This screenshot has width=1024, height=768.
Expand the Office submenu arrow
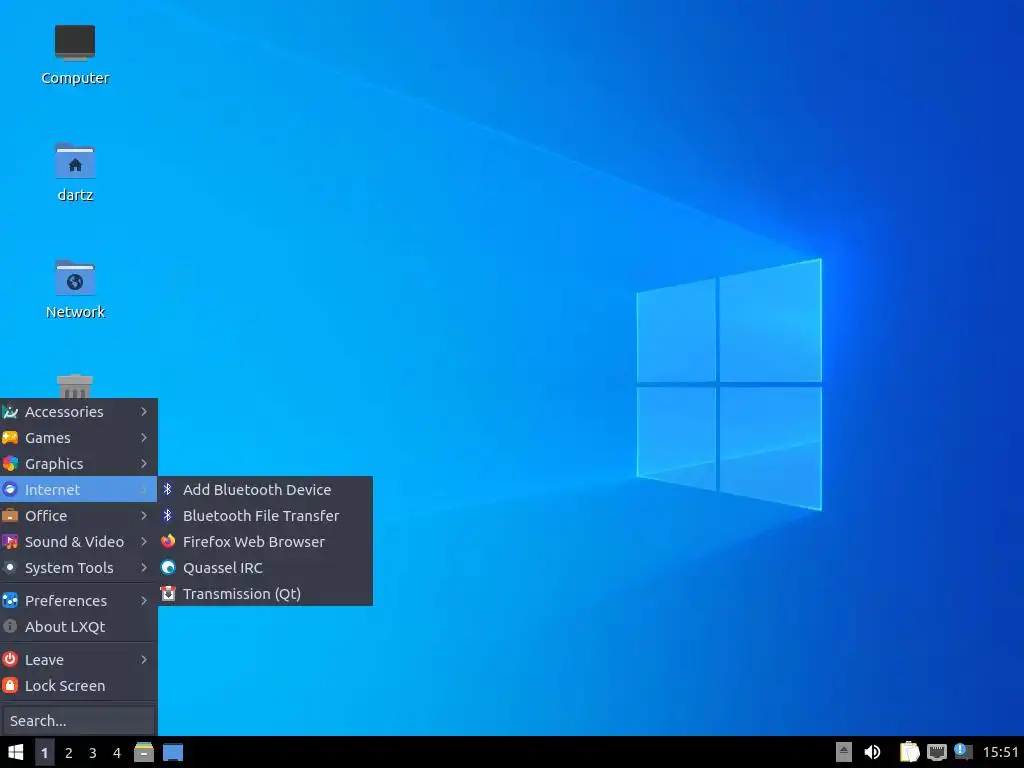point(144,515)
